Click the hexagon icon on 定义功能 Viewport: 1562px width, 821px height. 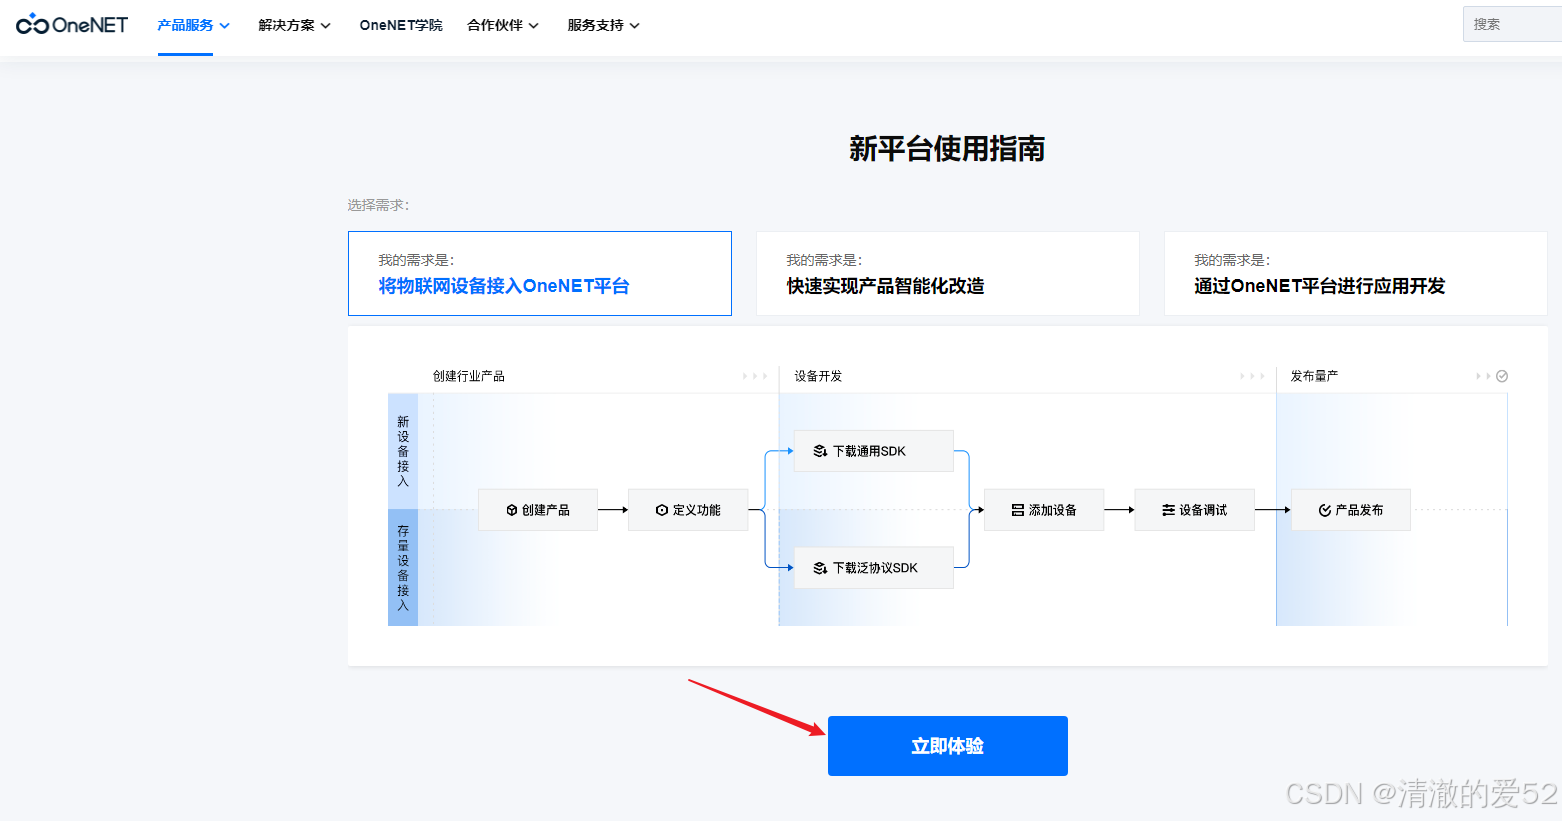pos(662,510)
